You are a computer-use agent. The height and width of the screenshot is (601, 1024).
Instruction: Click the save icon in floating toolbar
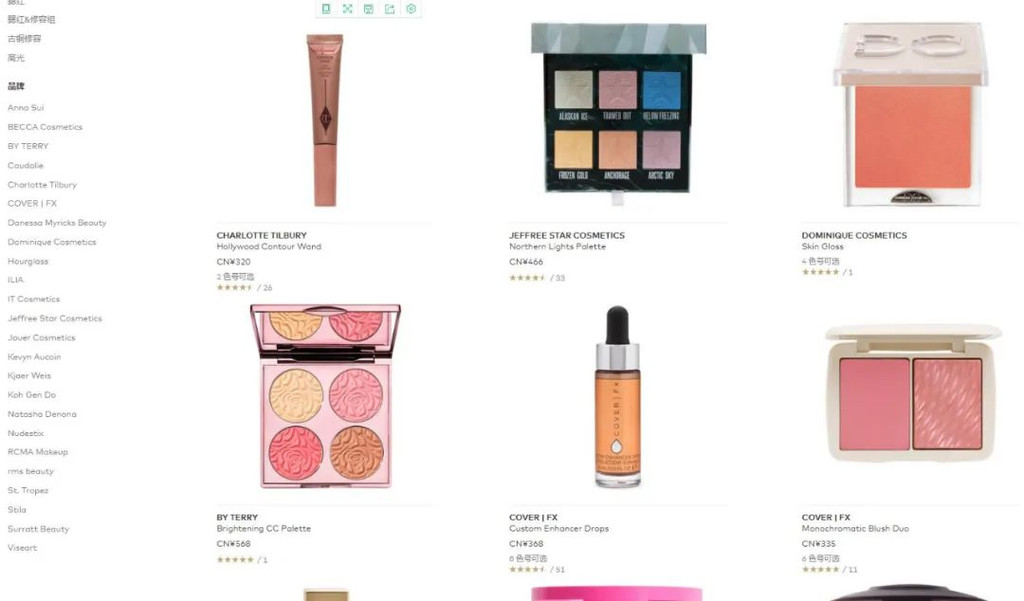[x=368, y=8]
